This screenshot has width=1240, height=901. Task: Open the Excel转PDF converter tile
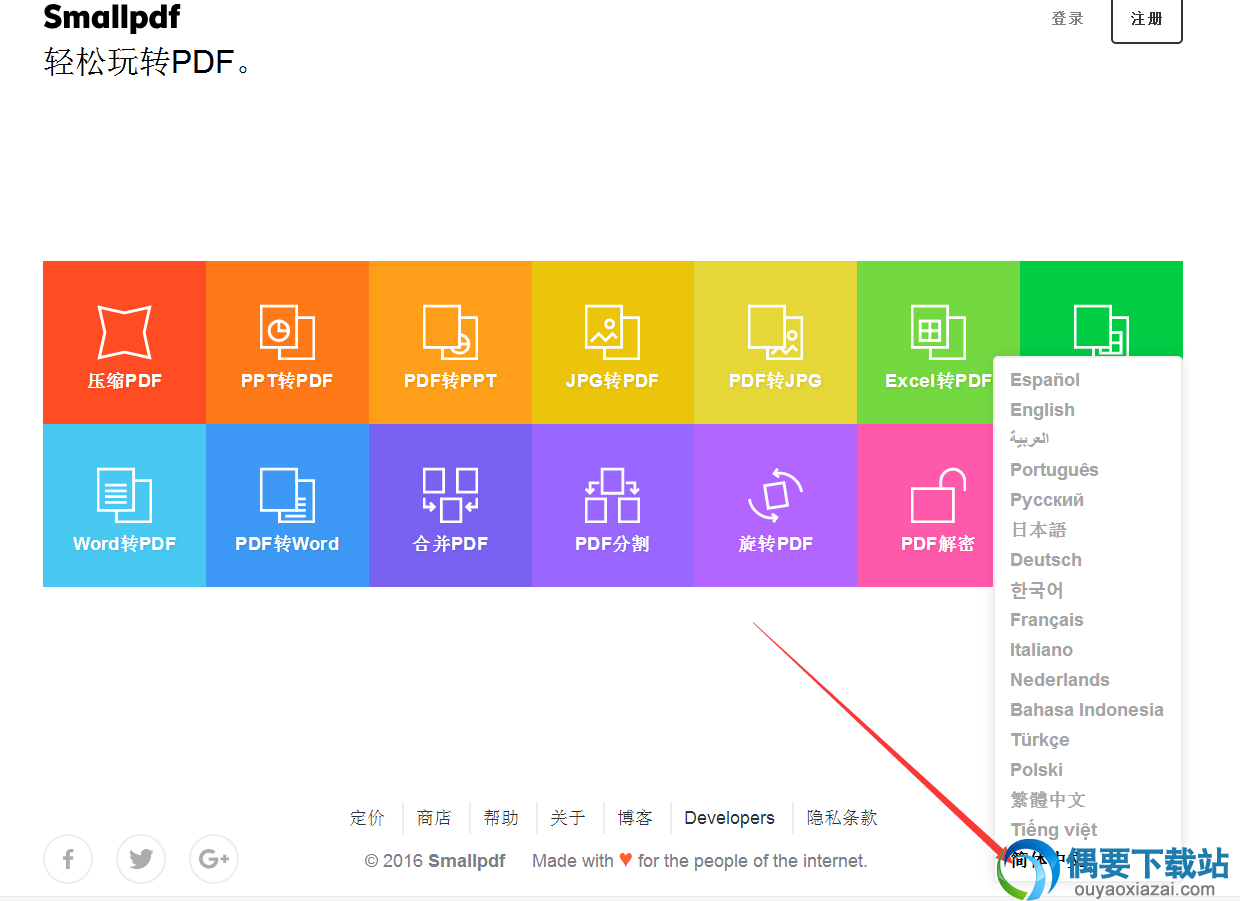pos(938,342)
